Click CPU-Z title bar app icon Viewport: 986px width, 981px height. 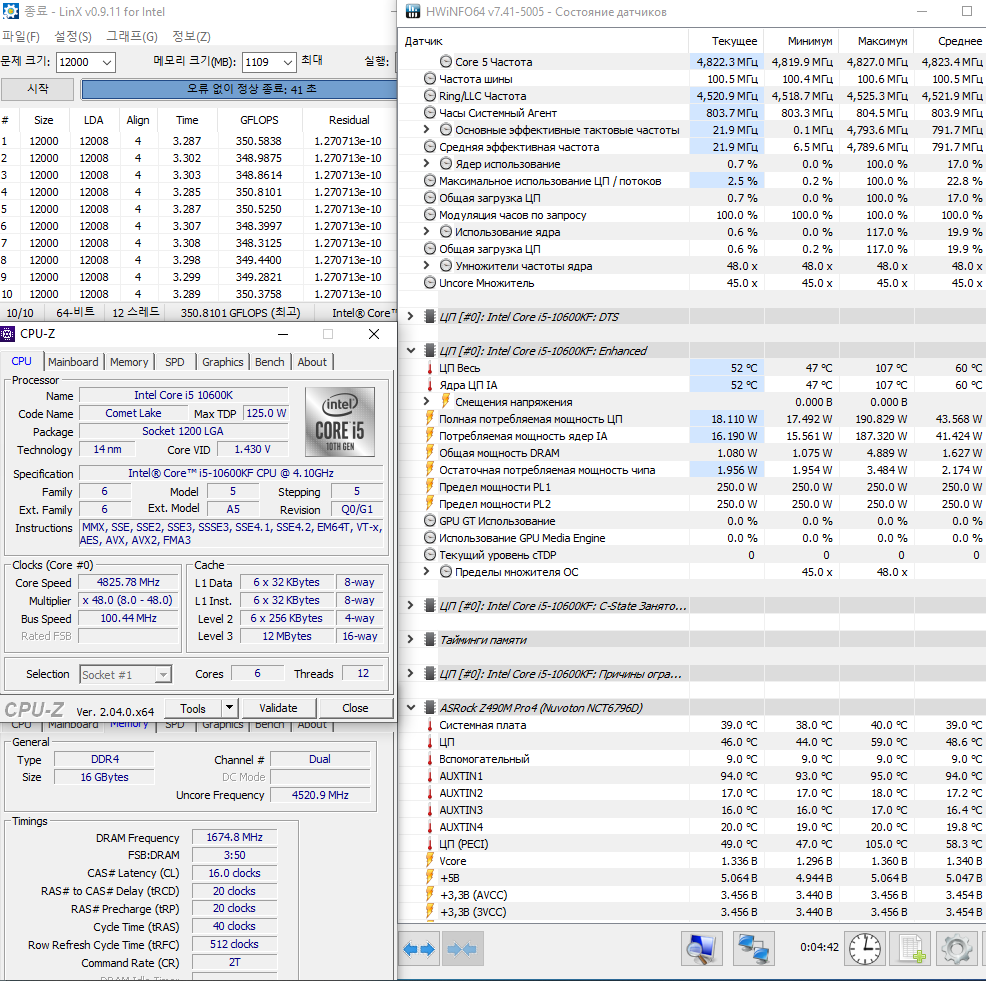pyautogui.click(x=8, y=334)
